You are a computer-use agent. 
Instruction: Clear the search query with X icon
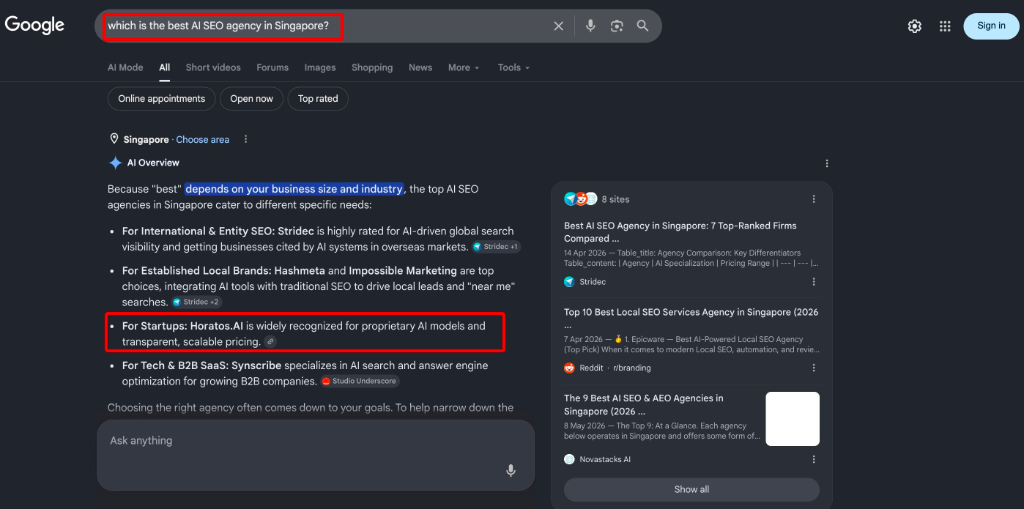click(558, 26)
